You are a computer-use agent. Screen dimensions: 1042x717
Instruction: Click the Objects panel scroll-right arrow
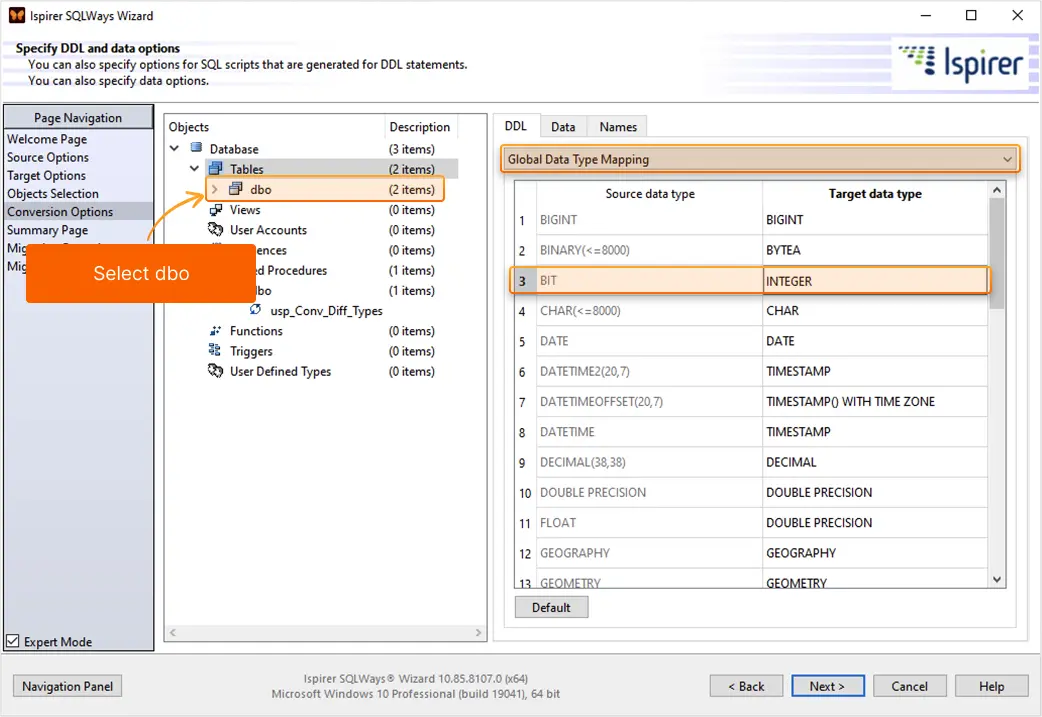478,633
